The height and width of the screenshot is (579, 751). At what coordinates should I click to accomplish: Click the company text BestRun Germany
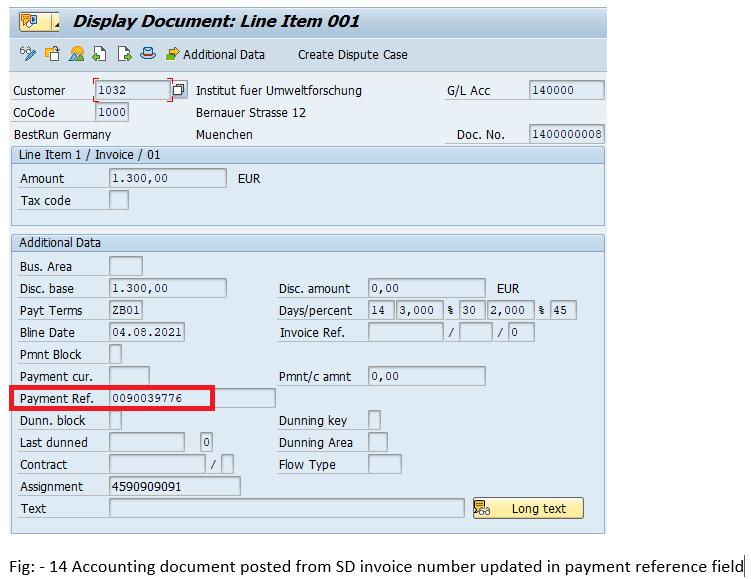(62, 135)
